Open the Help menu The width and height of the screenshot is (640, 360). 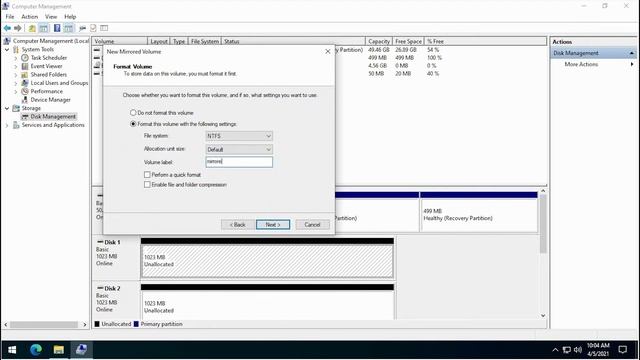coord(70,17)
